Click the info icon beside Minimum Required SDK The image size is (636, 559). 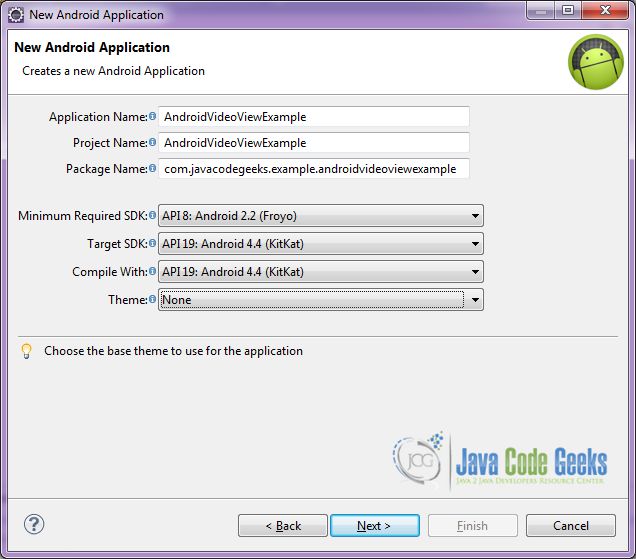click(152, 215)
